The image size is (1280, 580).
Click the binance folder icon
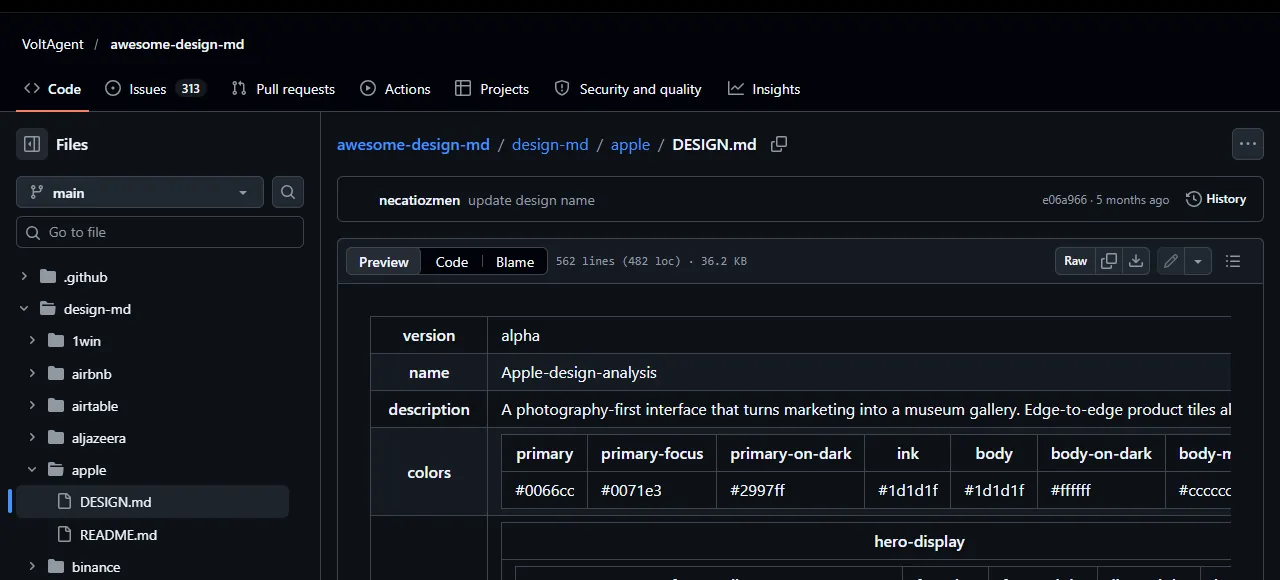pyautogui.click(x=56, y=567)
